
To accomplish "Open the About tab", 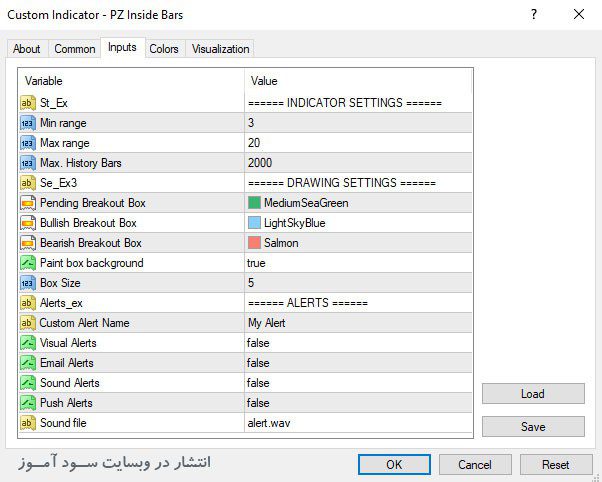I will coord(26,49).
